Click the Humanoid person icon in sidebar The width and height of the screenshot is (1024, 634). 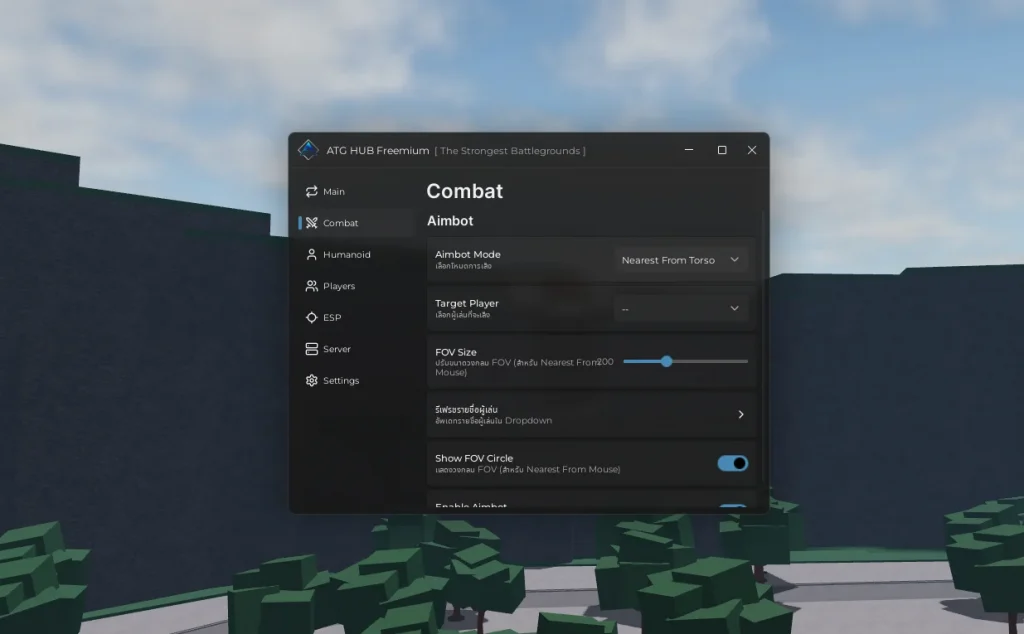click(312, 255)
